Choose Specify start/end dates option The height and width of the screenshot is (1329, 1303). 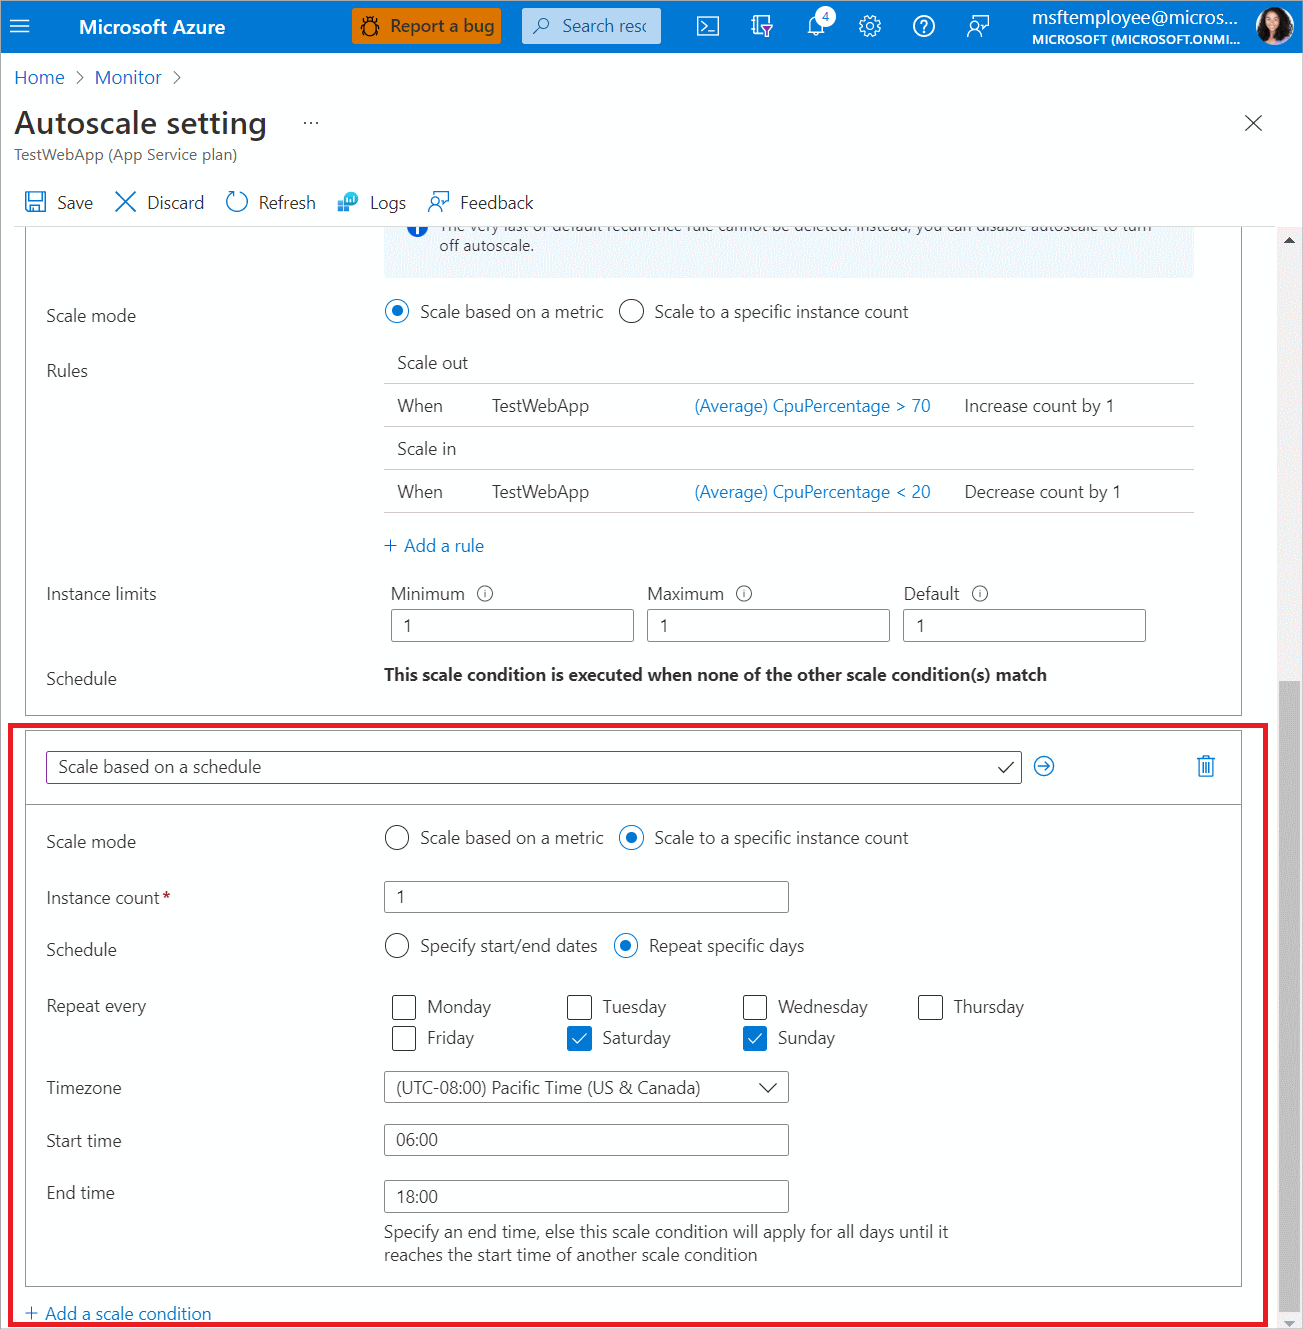397,946
